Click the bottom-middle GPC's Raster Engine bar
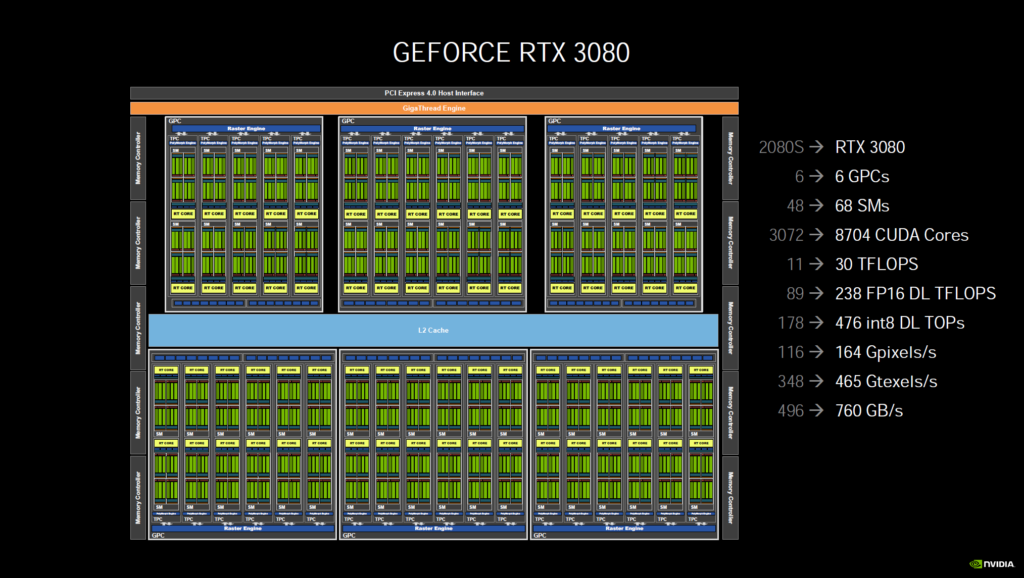Viewport: 1024px width, 578px height. (x=434, y=528)
